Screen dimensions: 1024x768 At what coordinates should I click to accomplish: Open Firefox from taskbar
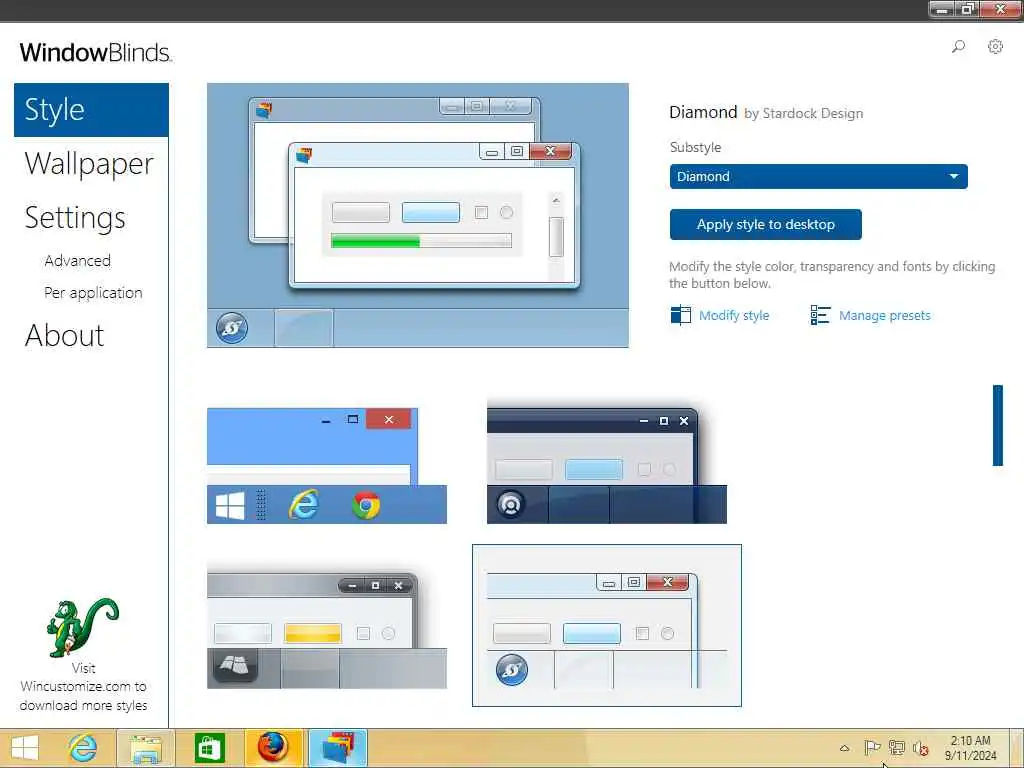click(273, 748)
